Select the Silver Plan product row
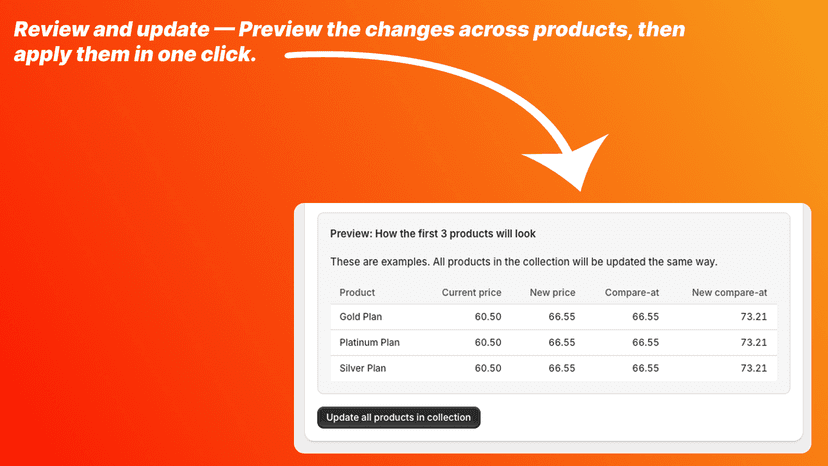The height and width of the screenshot is (466, 828). [x=553, y=368]
